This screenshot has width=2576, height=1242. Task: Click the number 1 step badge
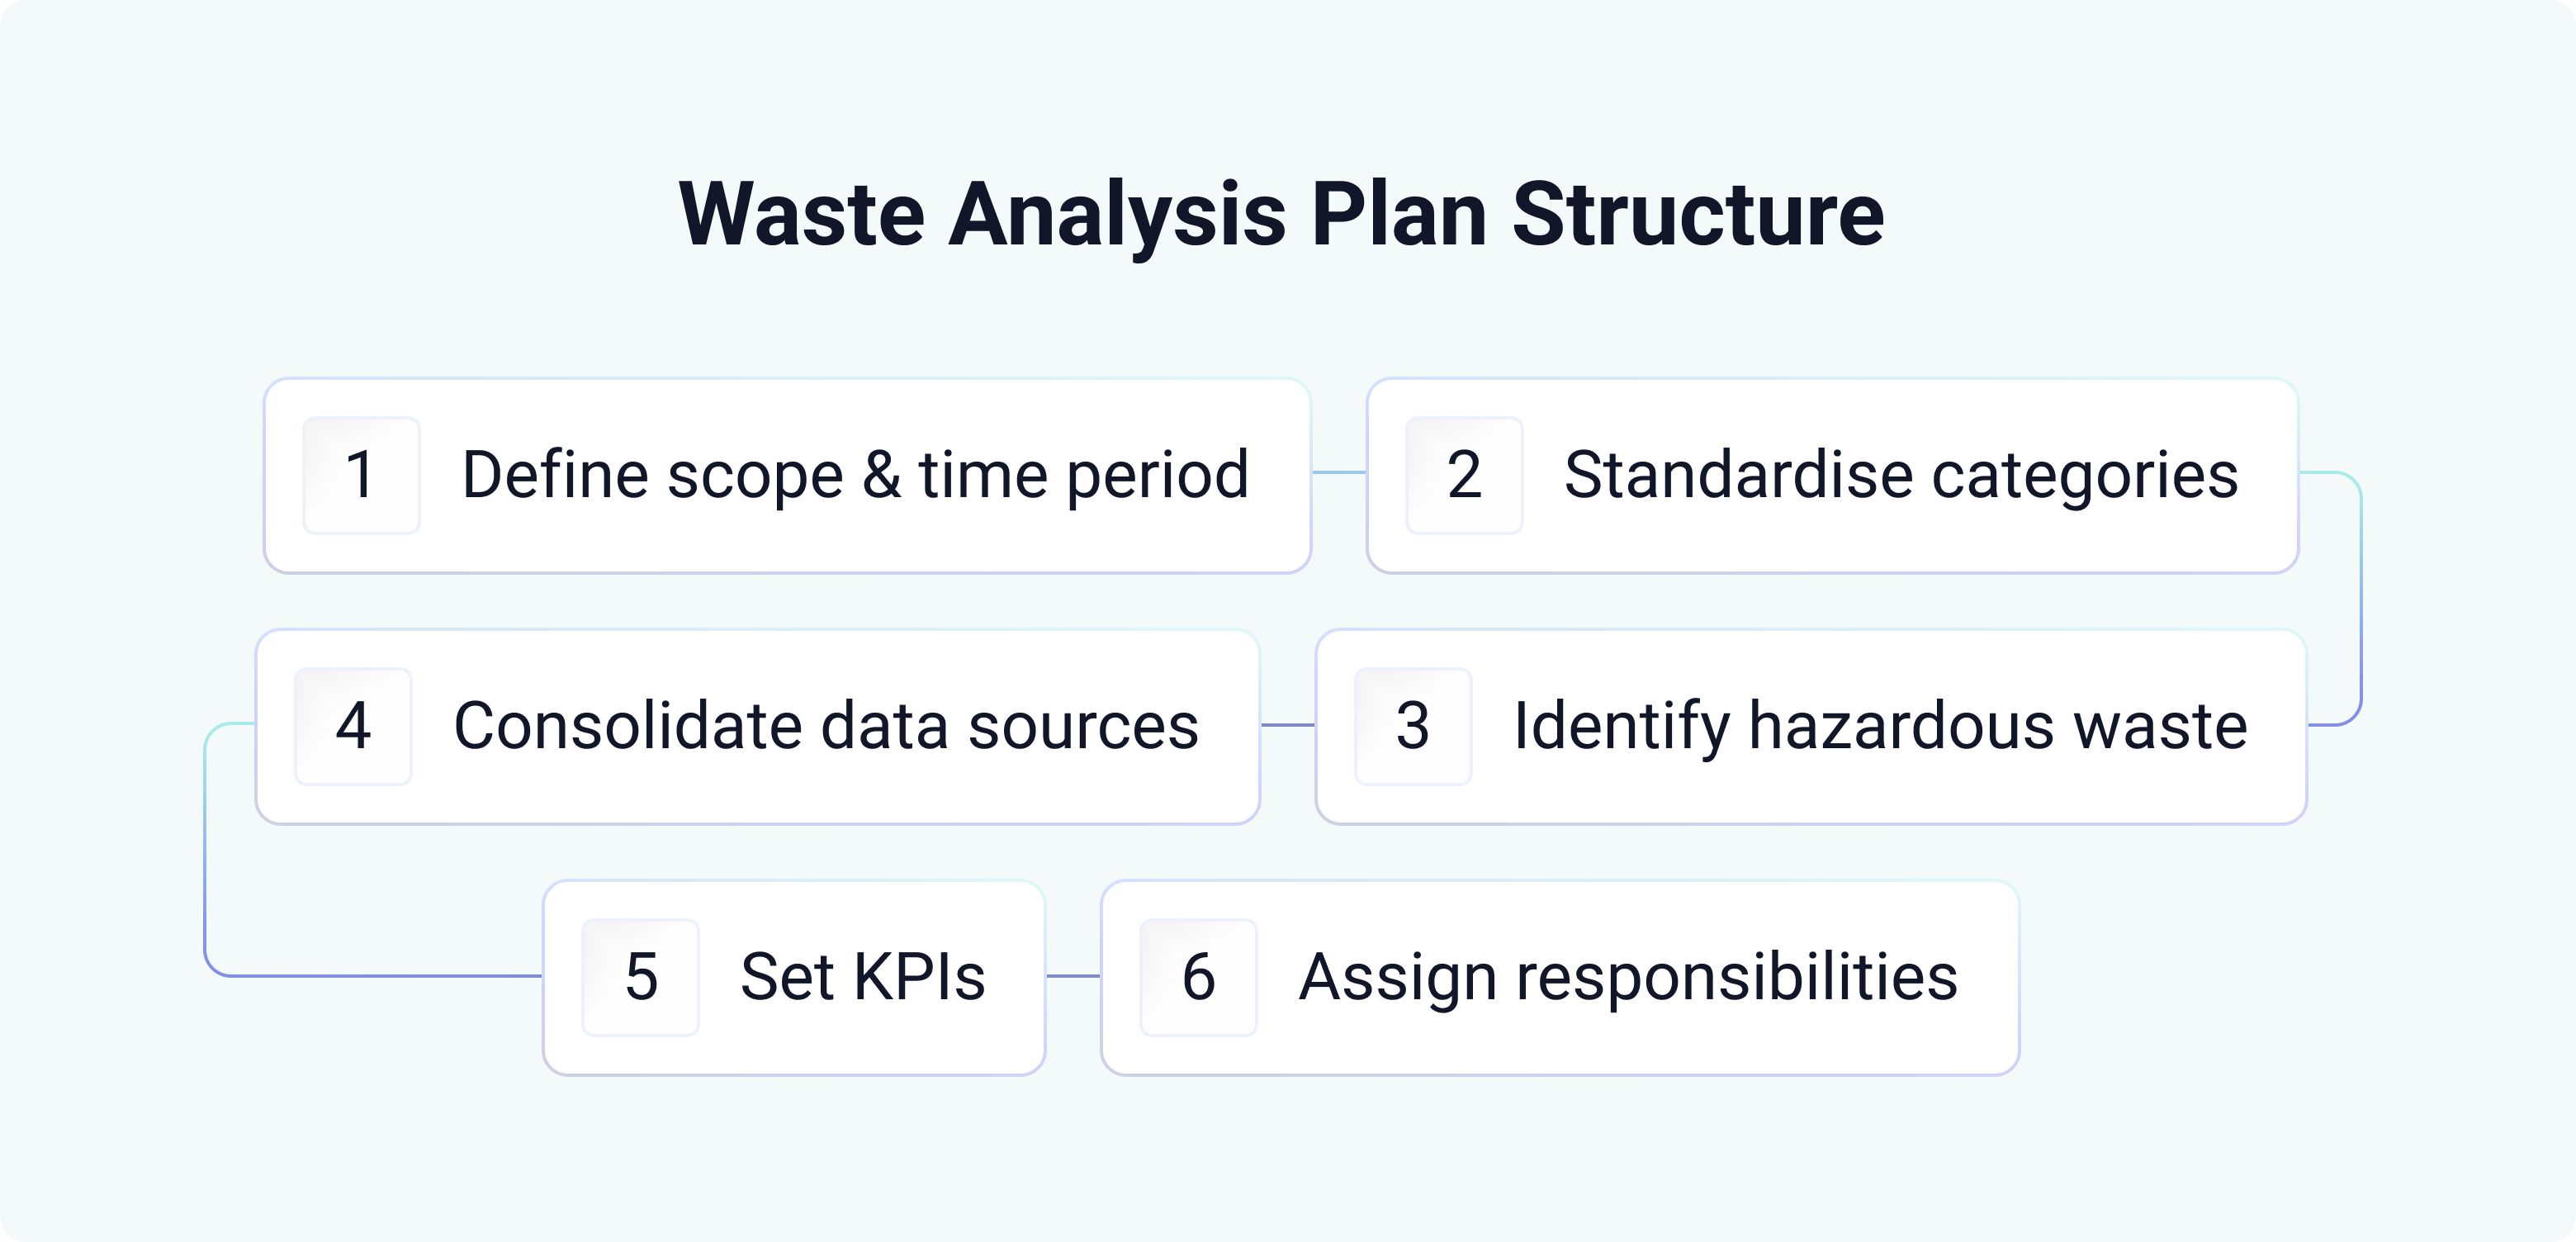361,475
